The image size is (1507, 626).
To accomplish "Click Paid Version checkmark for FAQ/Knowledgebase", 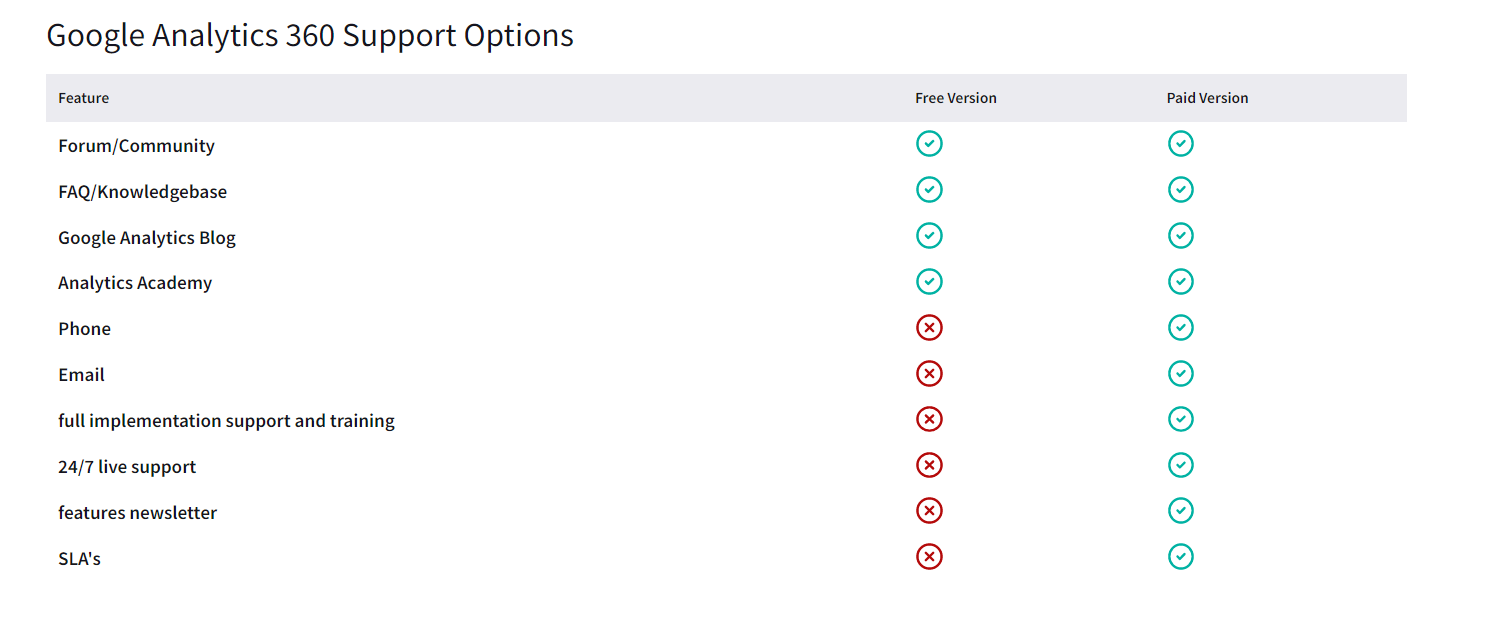I will pyautogui.click(x=1181, y=190).
